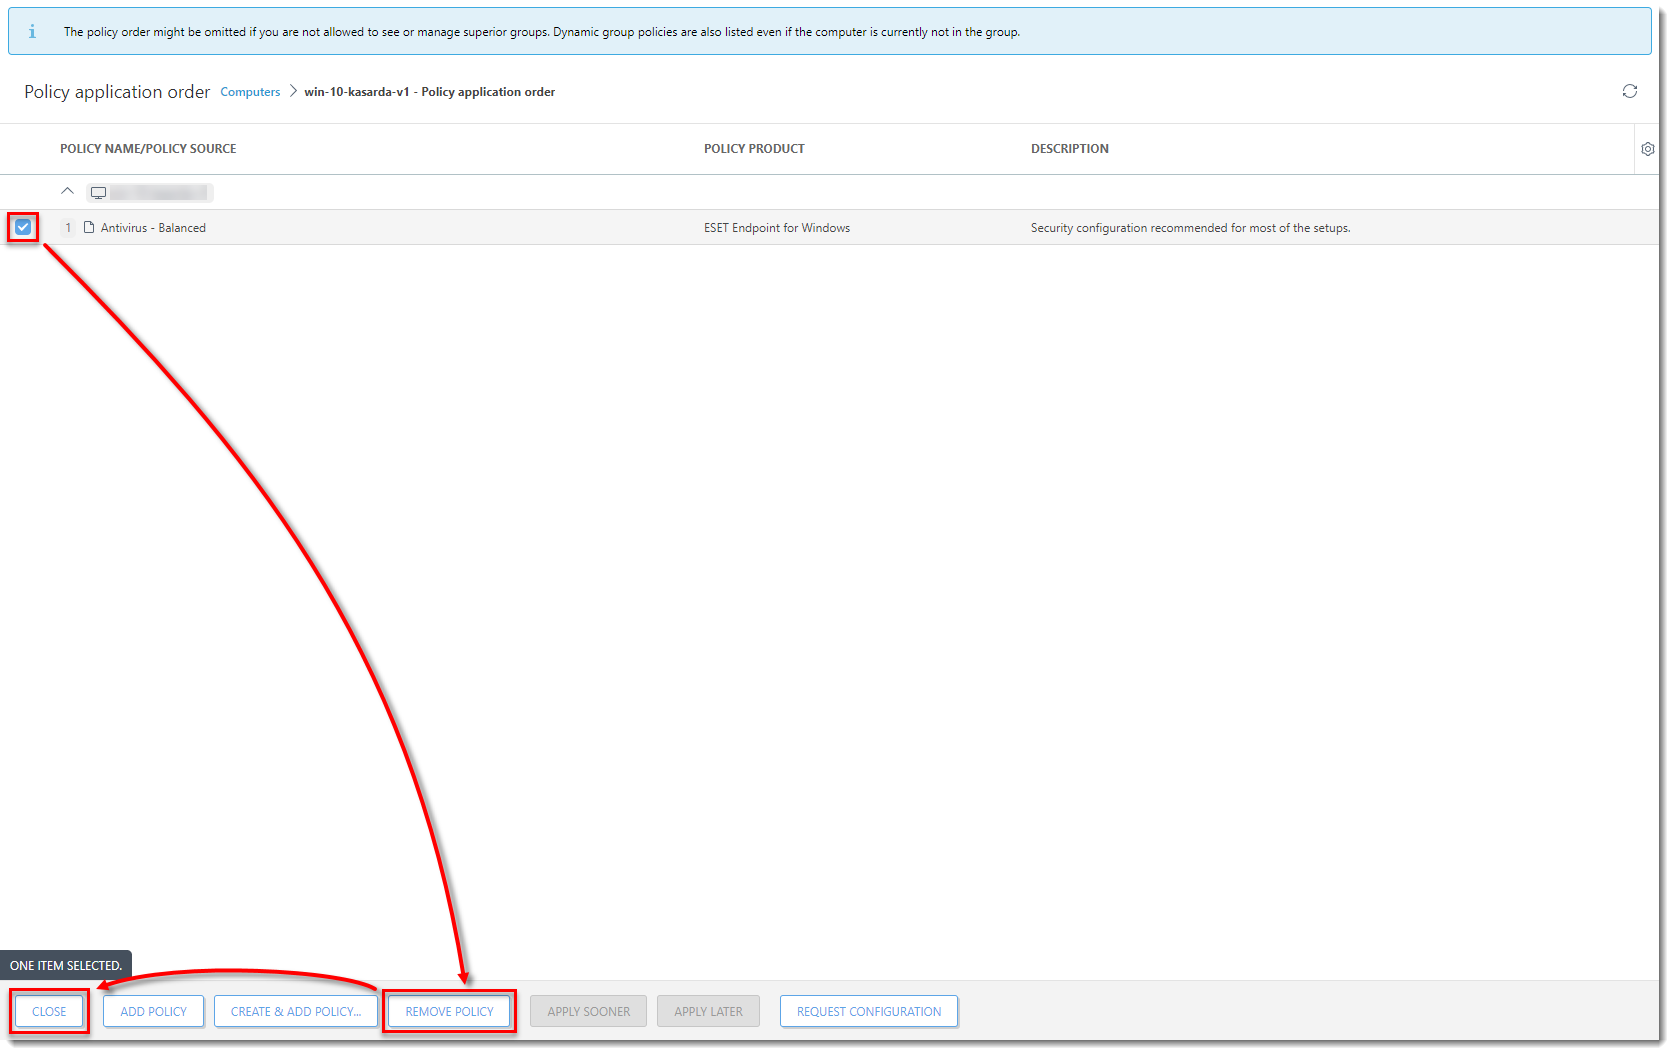Click the REQUEST CONFIGURATION button

868,1011
